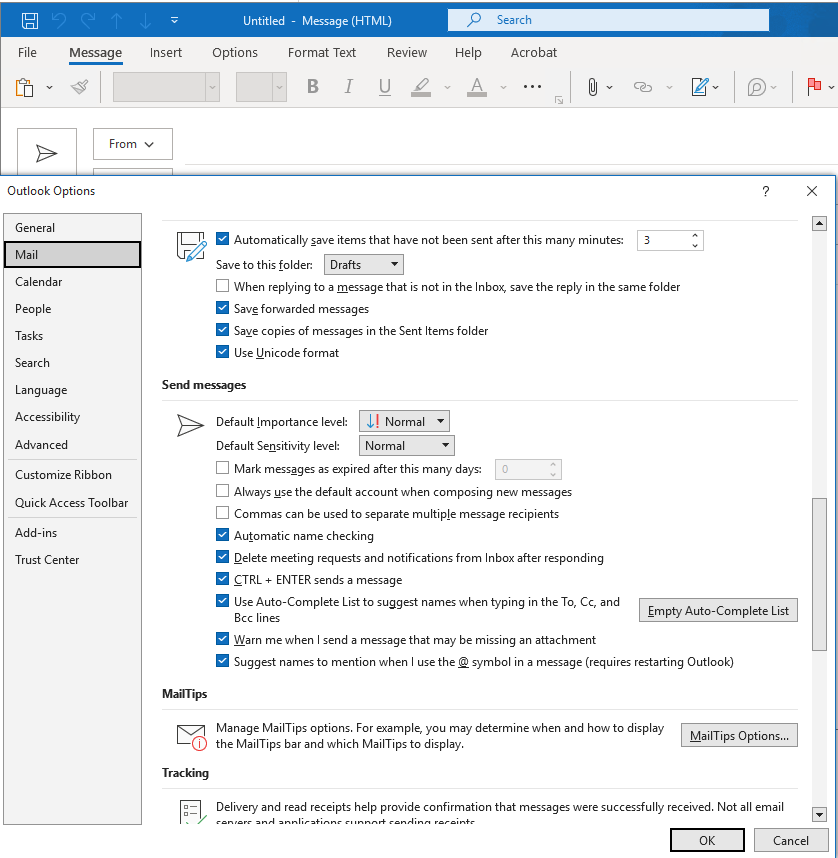
Task: Click the Outlook Options help question mark
Action: pyautogui.click(x=766, y=191)
